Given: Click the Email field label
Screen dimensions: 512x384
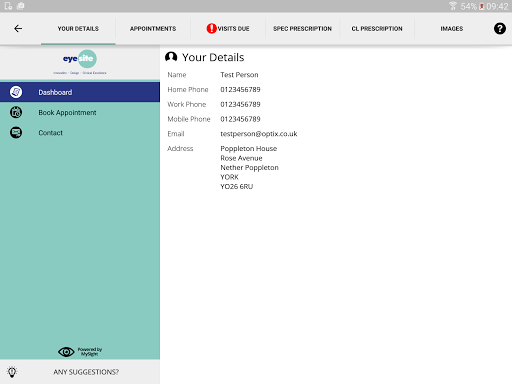Looking at the screenshot, I should (x=176, y=134).
